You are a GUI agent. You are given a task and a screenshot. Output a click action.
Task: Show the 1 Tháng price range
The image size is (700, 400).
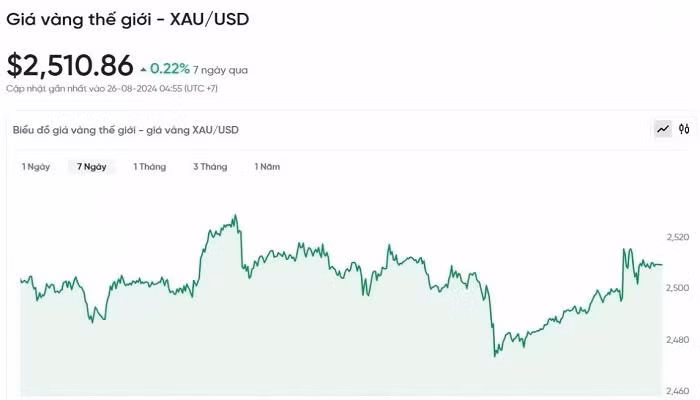(x=150, y=167)
